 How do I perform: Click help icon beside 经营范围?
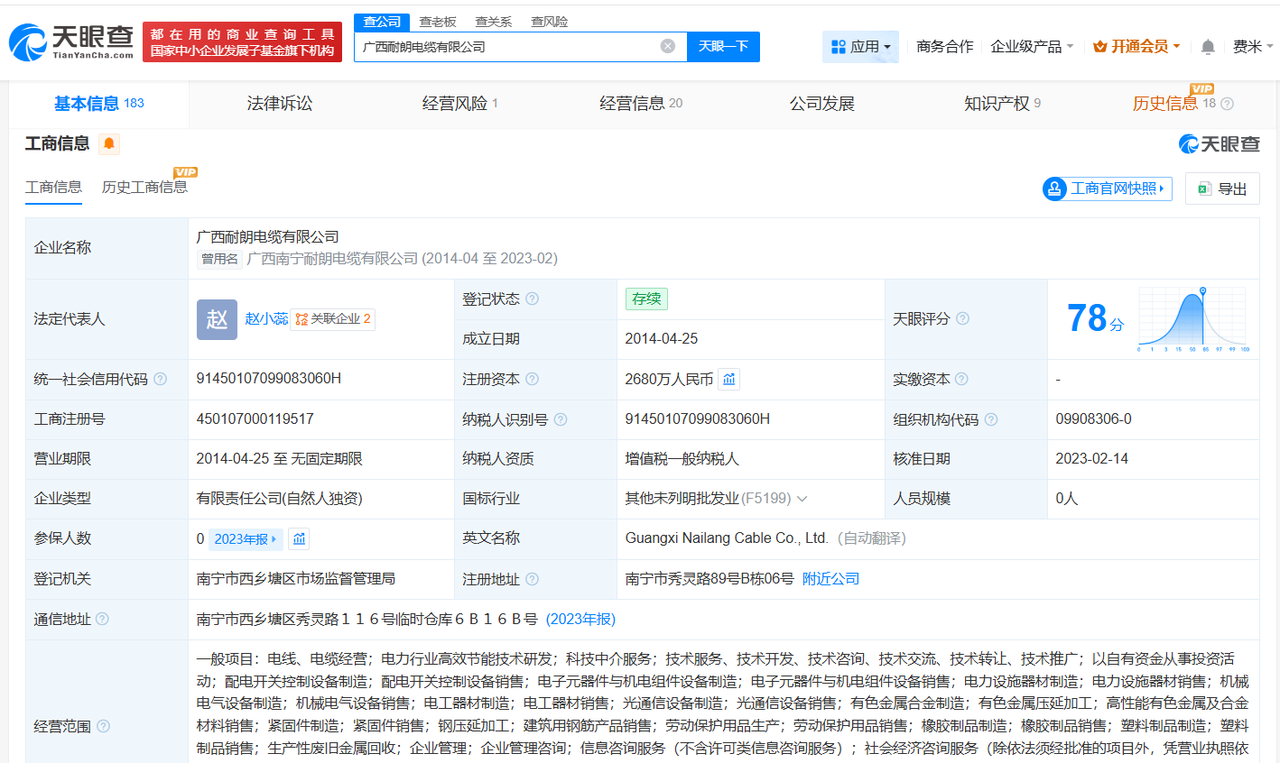click(x=104, y=727)
